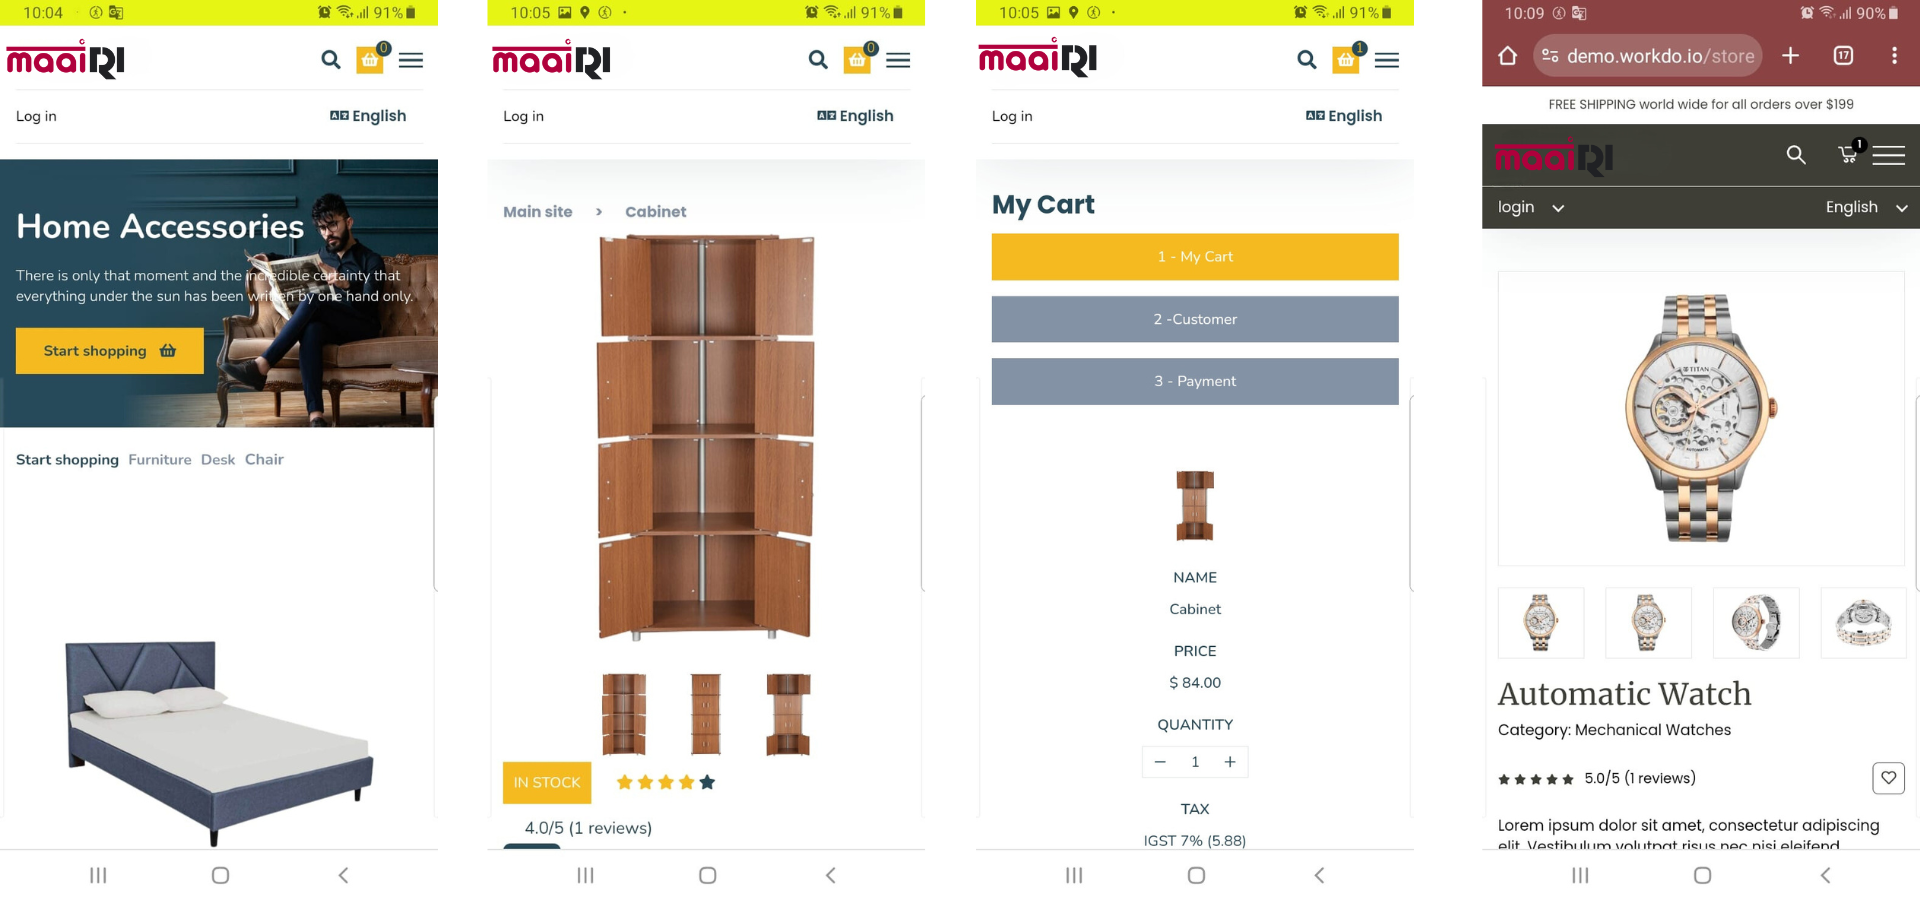The height and width of the screenshot is (900, 1920).
Task: Select 2 - Customer checkout step
Action: pos(1195,319)
